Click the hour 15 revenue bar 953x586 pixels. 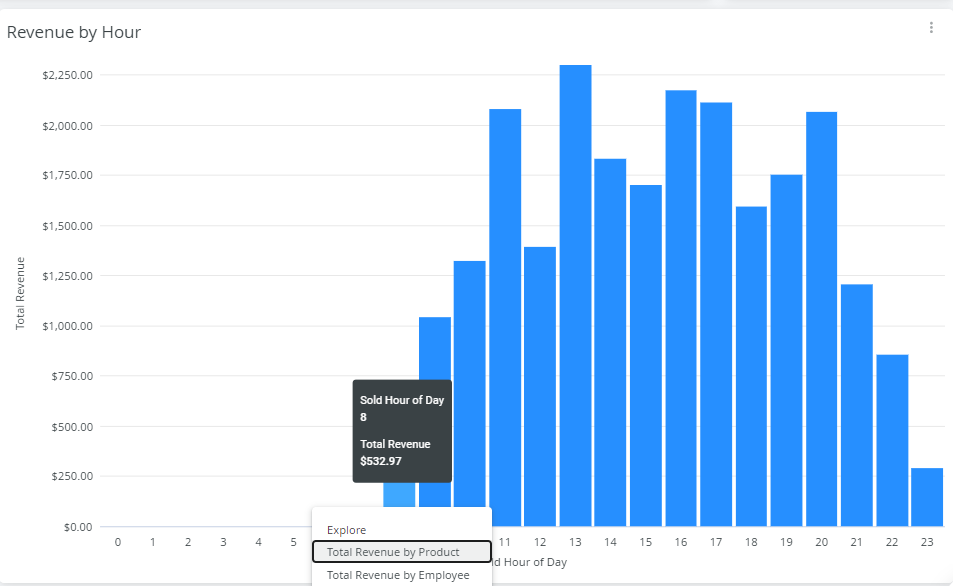(645, 356)
